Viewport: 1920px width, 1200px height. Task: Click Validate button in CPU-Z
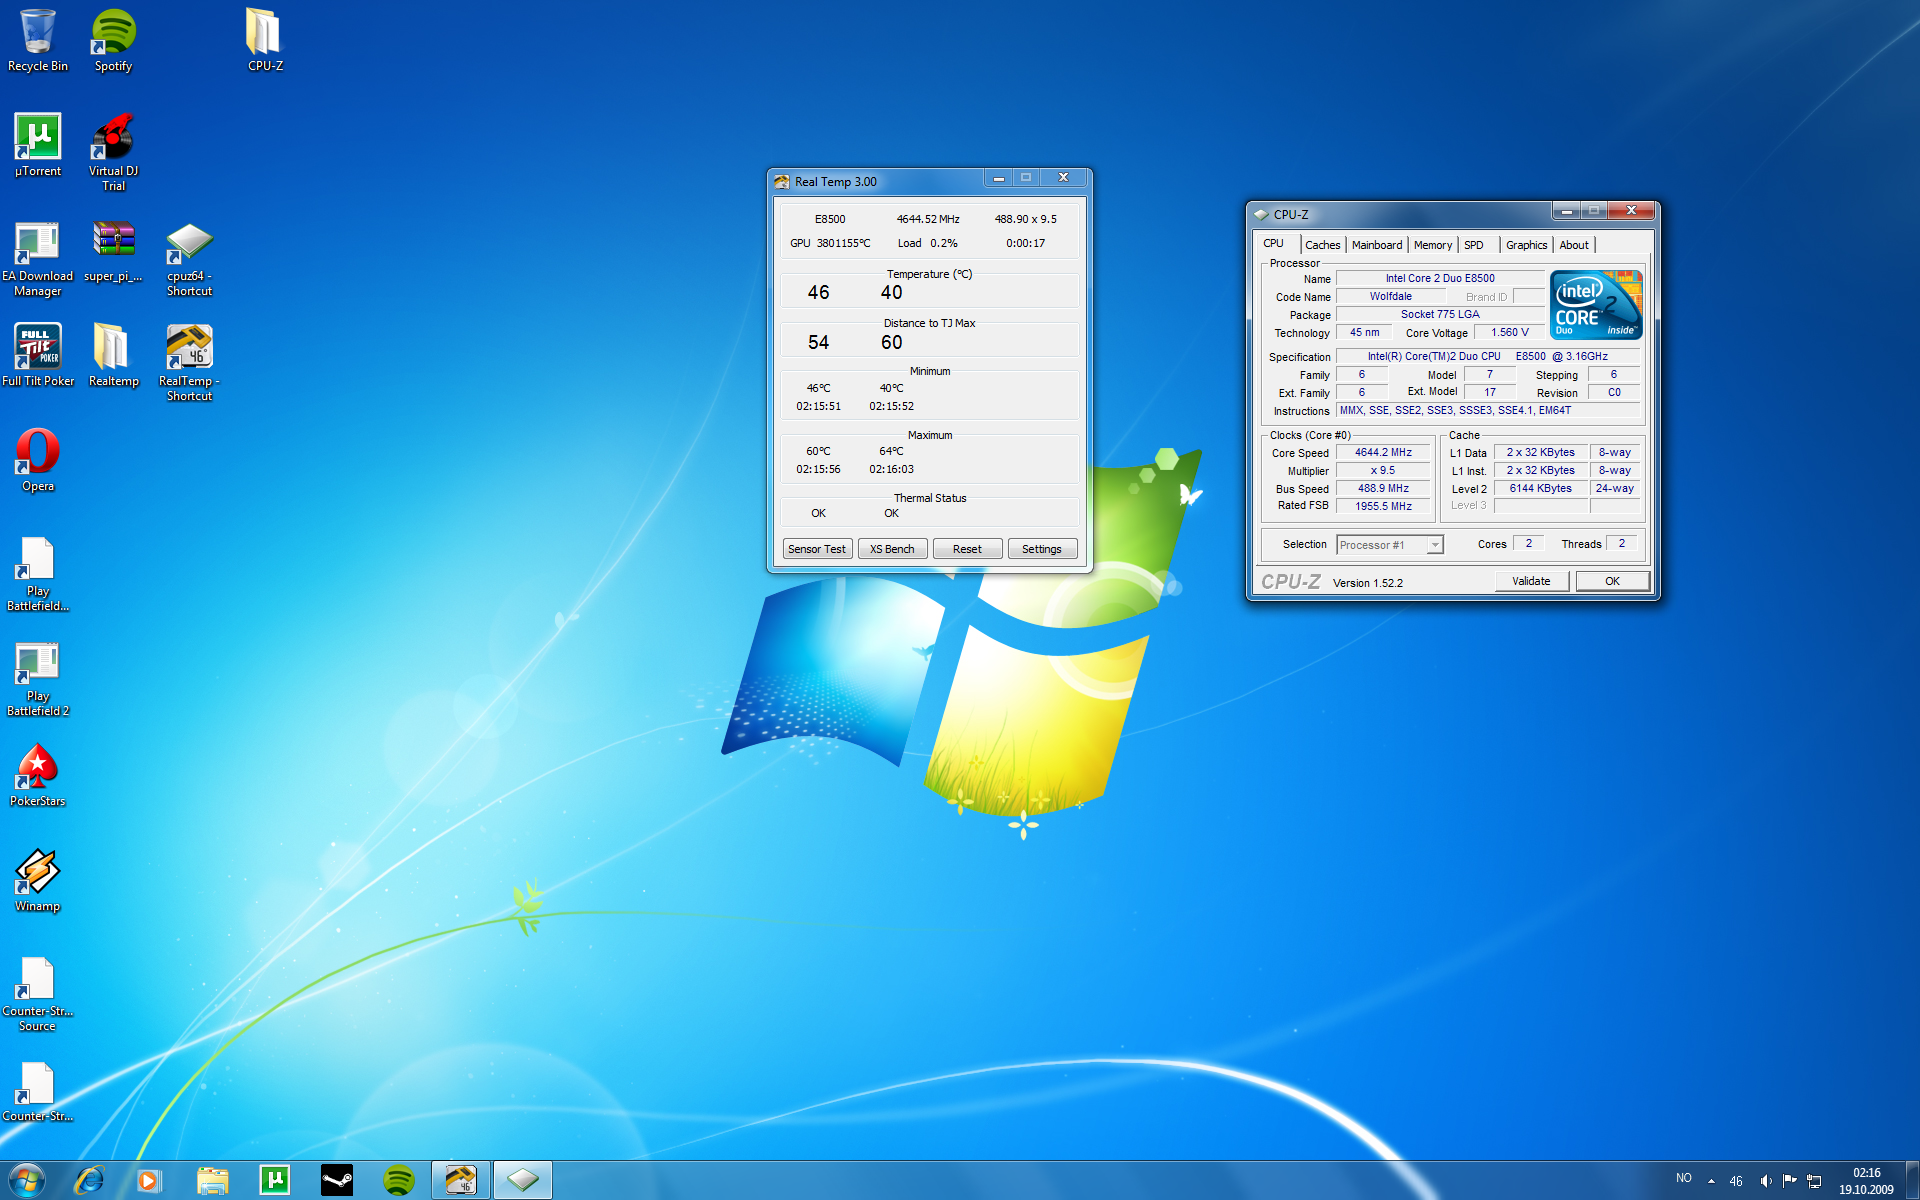coord(1531,581)
